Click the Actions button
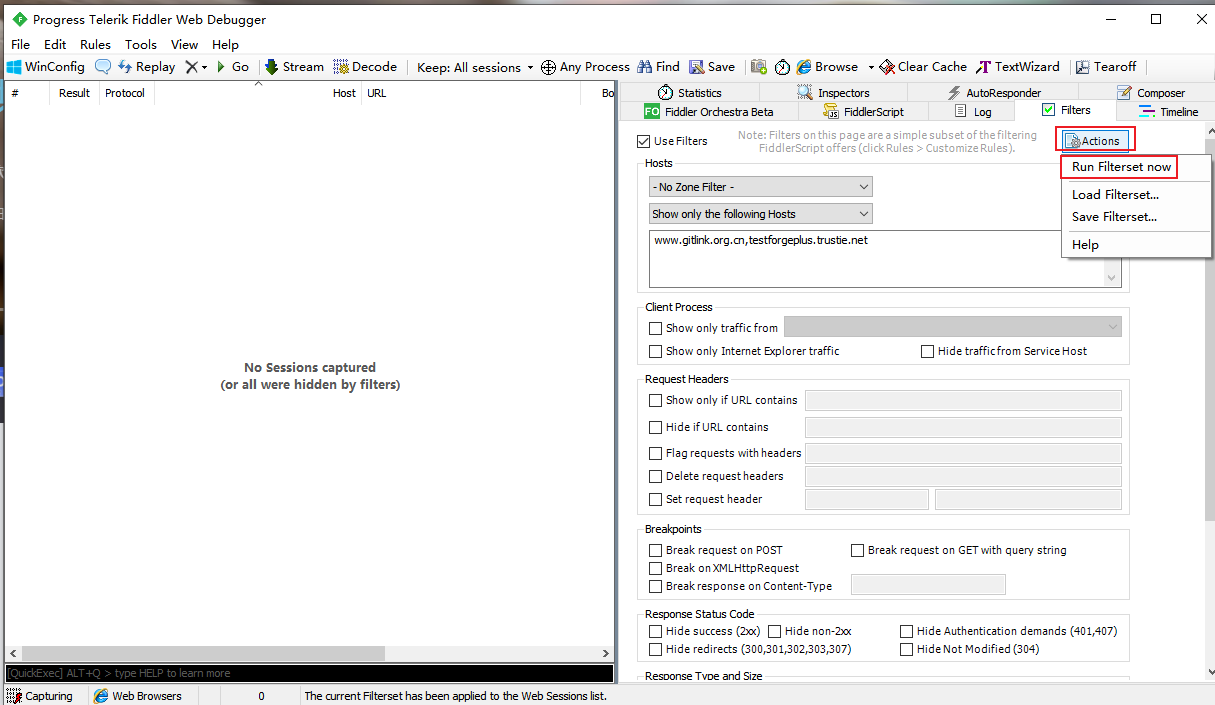This screenshot has width=1215, height=705. click(1095, 141)
